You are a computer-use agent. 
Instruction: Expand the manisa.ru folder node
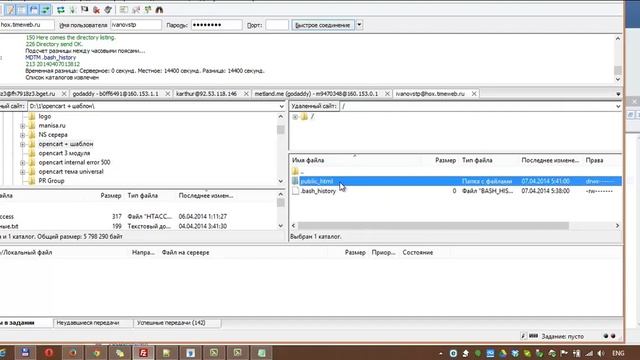point(23,126)
